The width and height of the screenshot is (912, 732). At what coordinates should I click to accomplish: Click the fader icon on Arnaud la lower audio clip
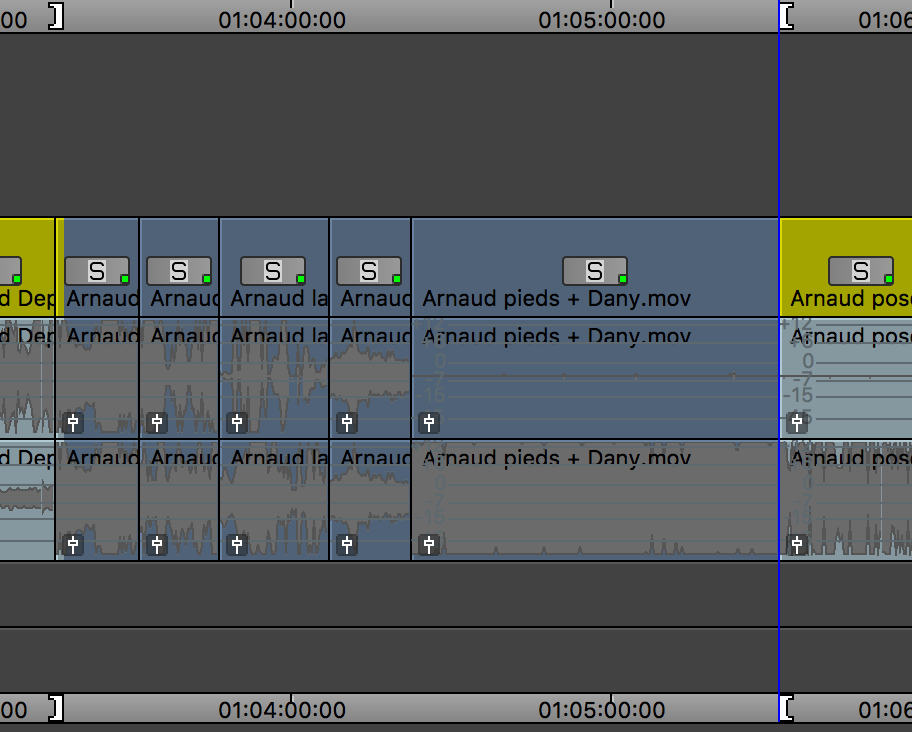(237, 545)
